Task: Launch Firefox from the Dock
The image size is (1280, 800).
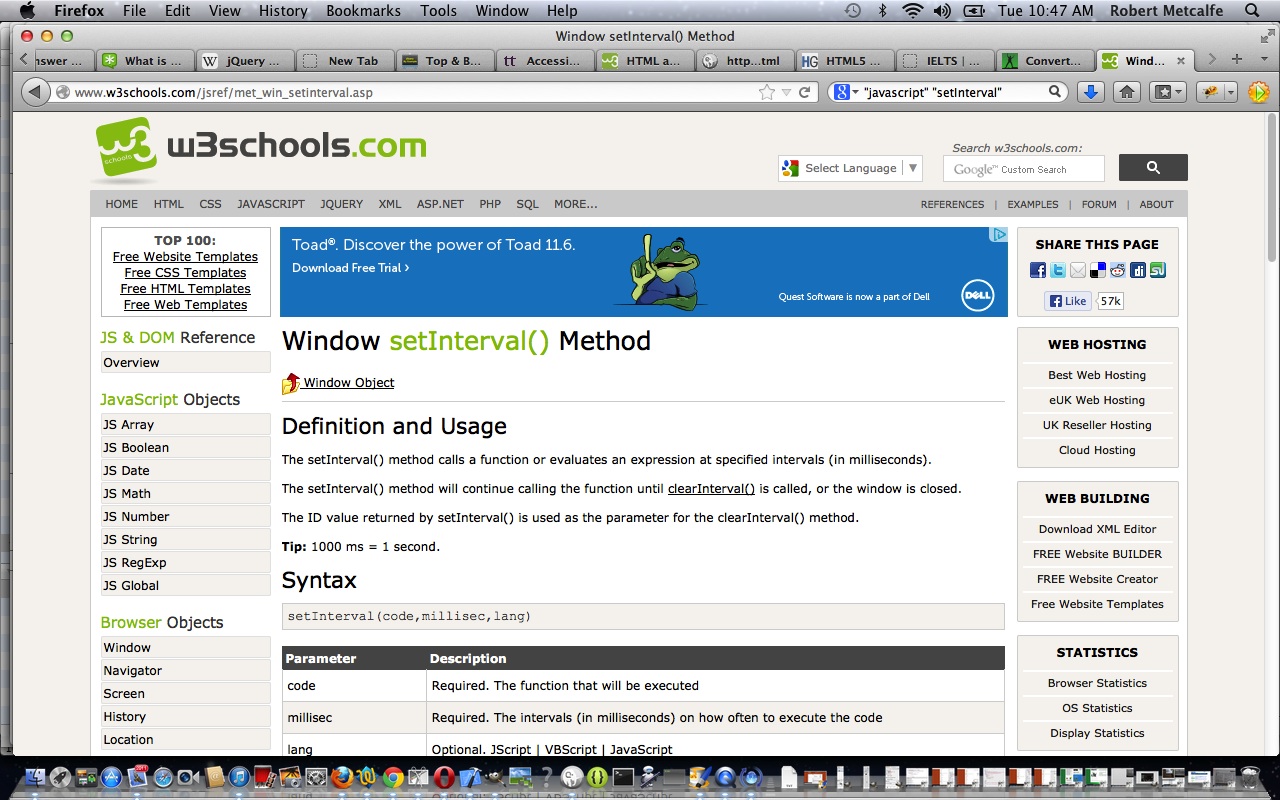Action: (x=342, y=777)
